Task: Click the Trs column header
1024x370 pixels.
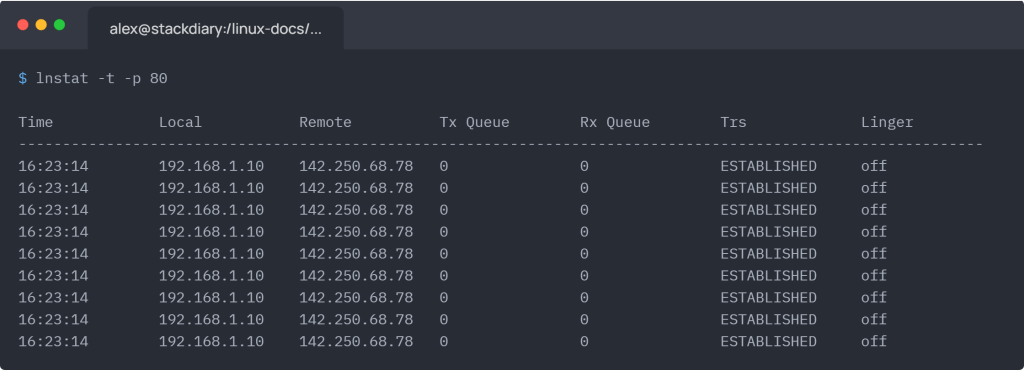Action: click(733, 122)
